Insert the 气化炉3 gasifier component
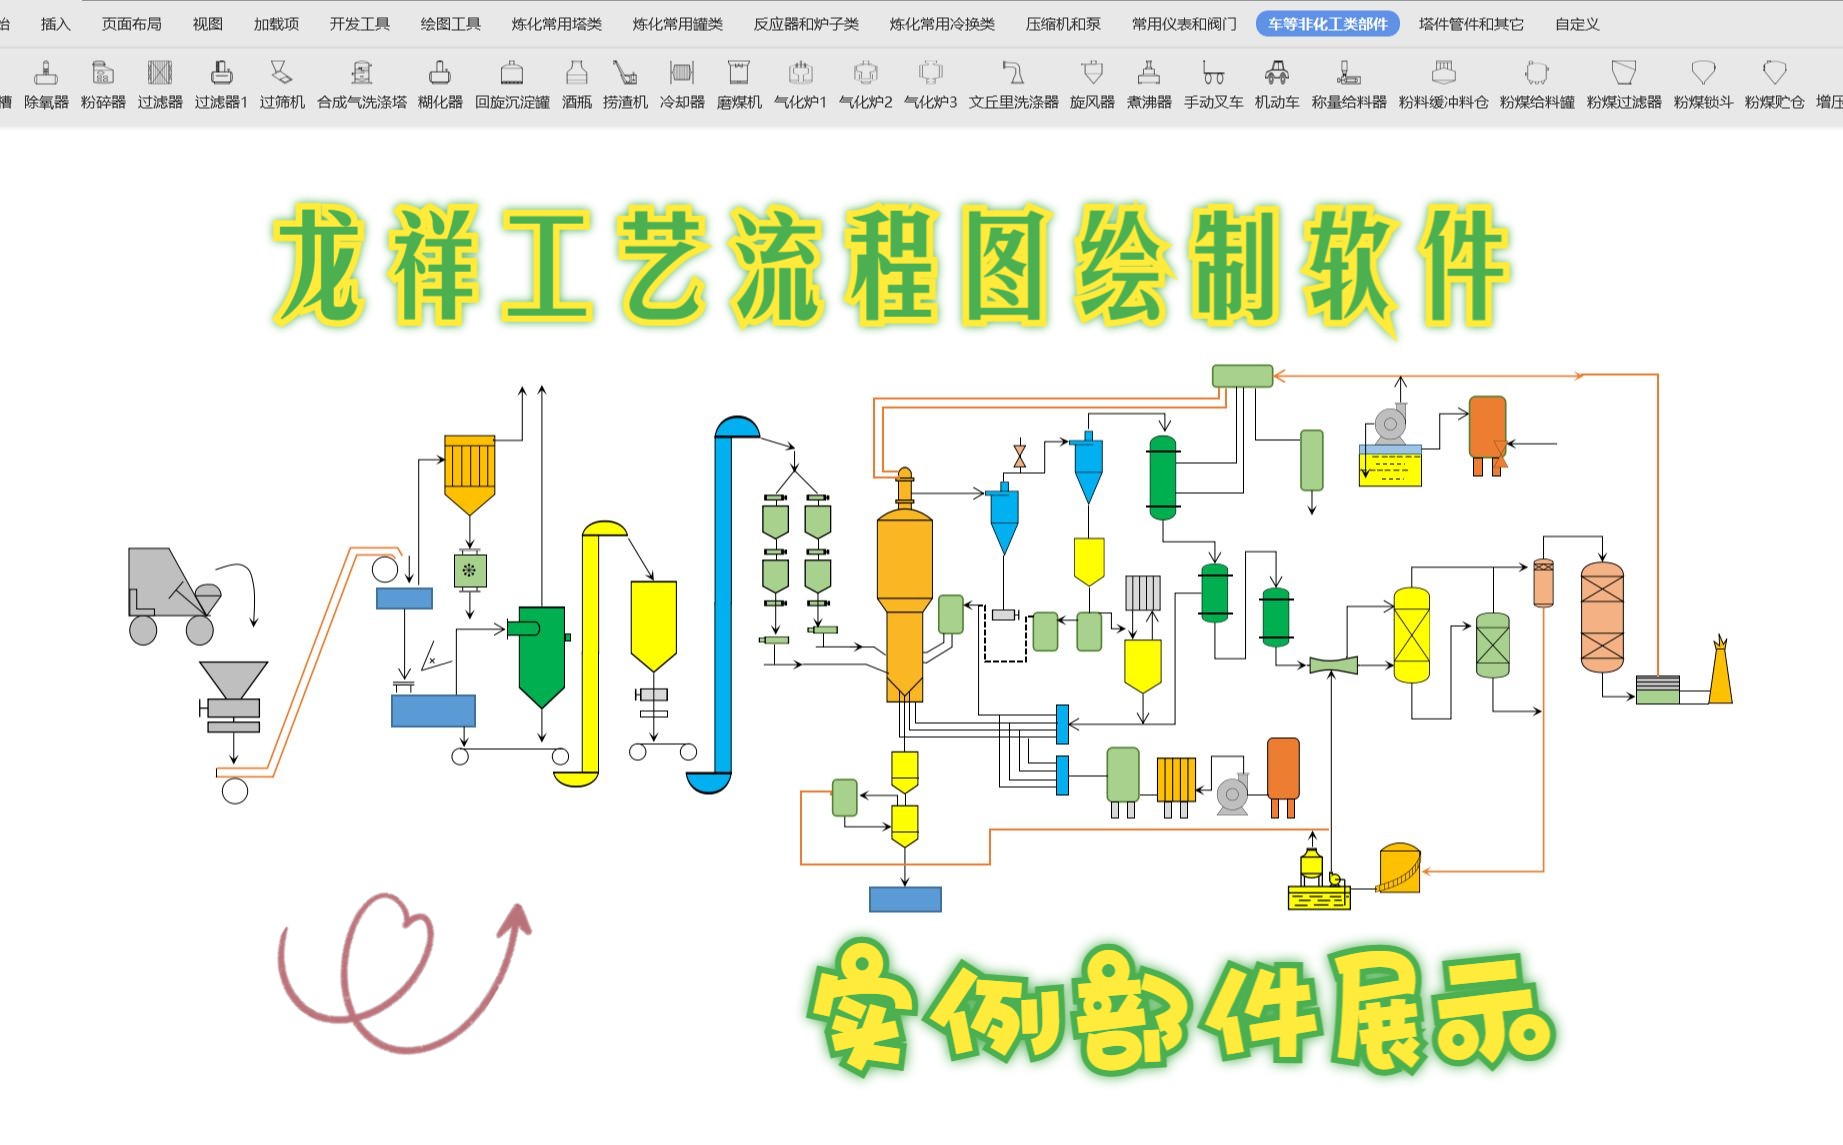The height and width of the screenshot is (1145, 1843). [930, 84]
